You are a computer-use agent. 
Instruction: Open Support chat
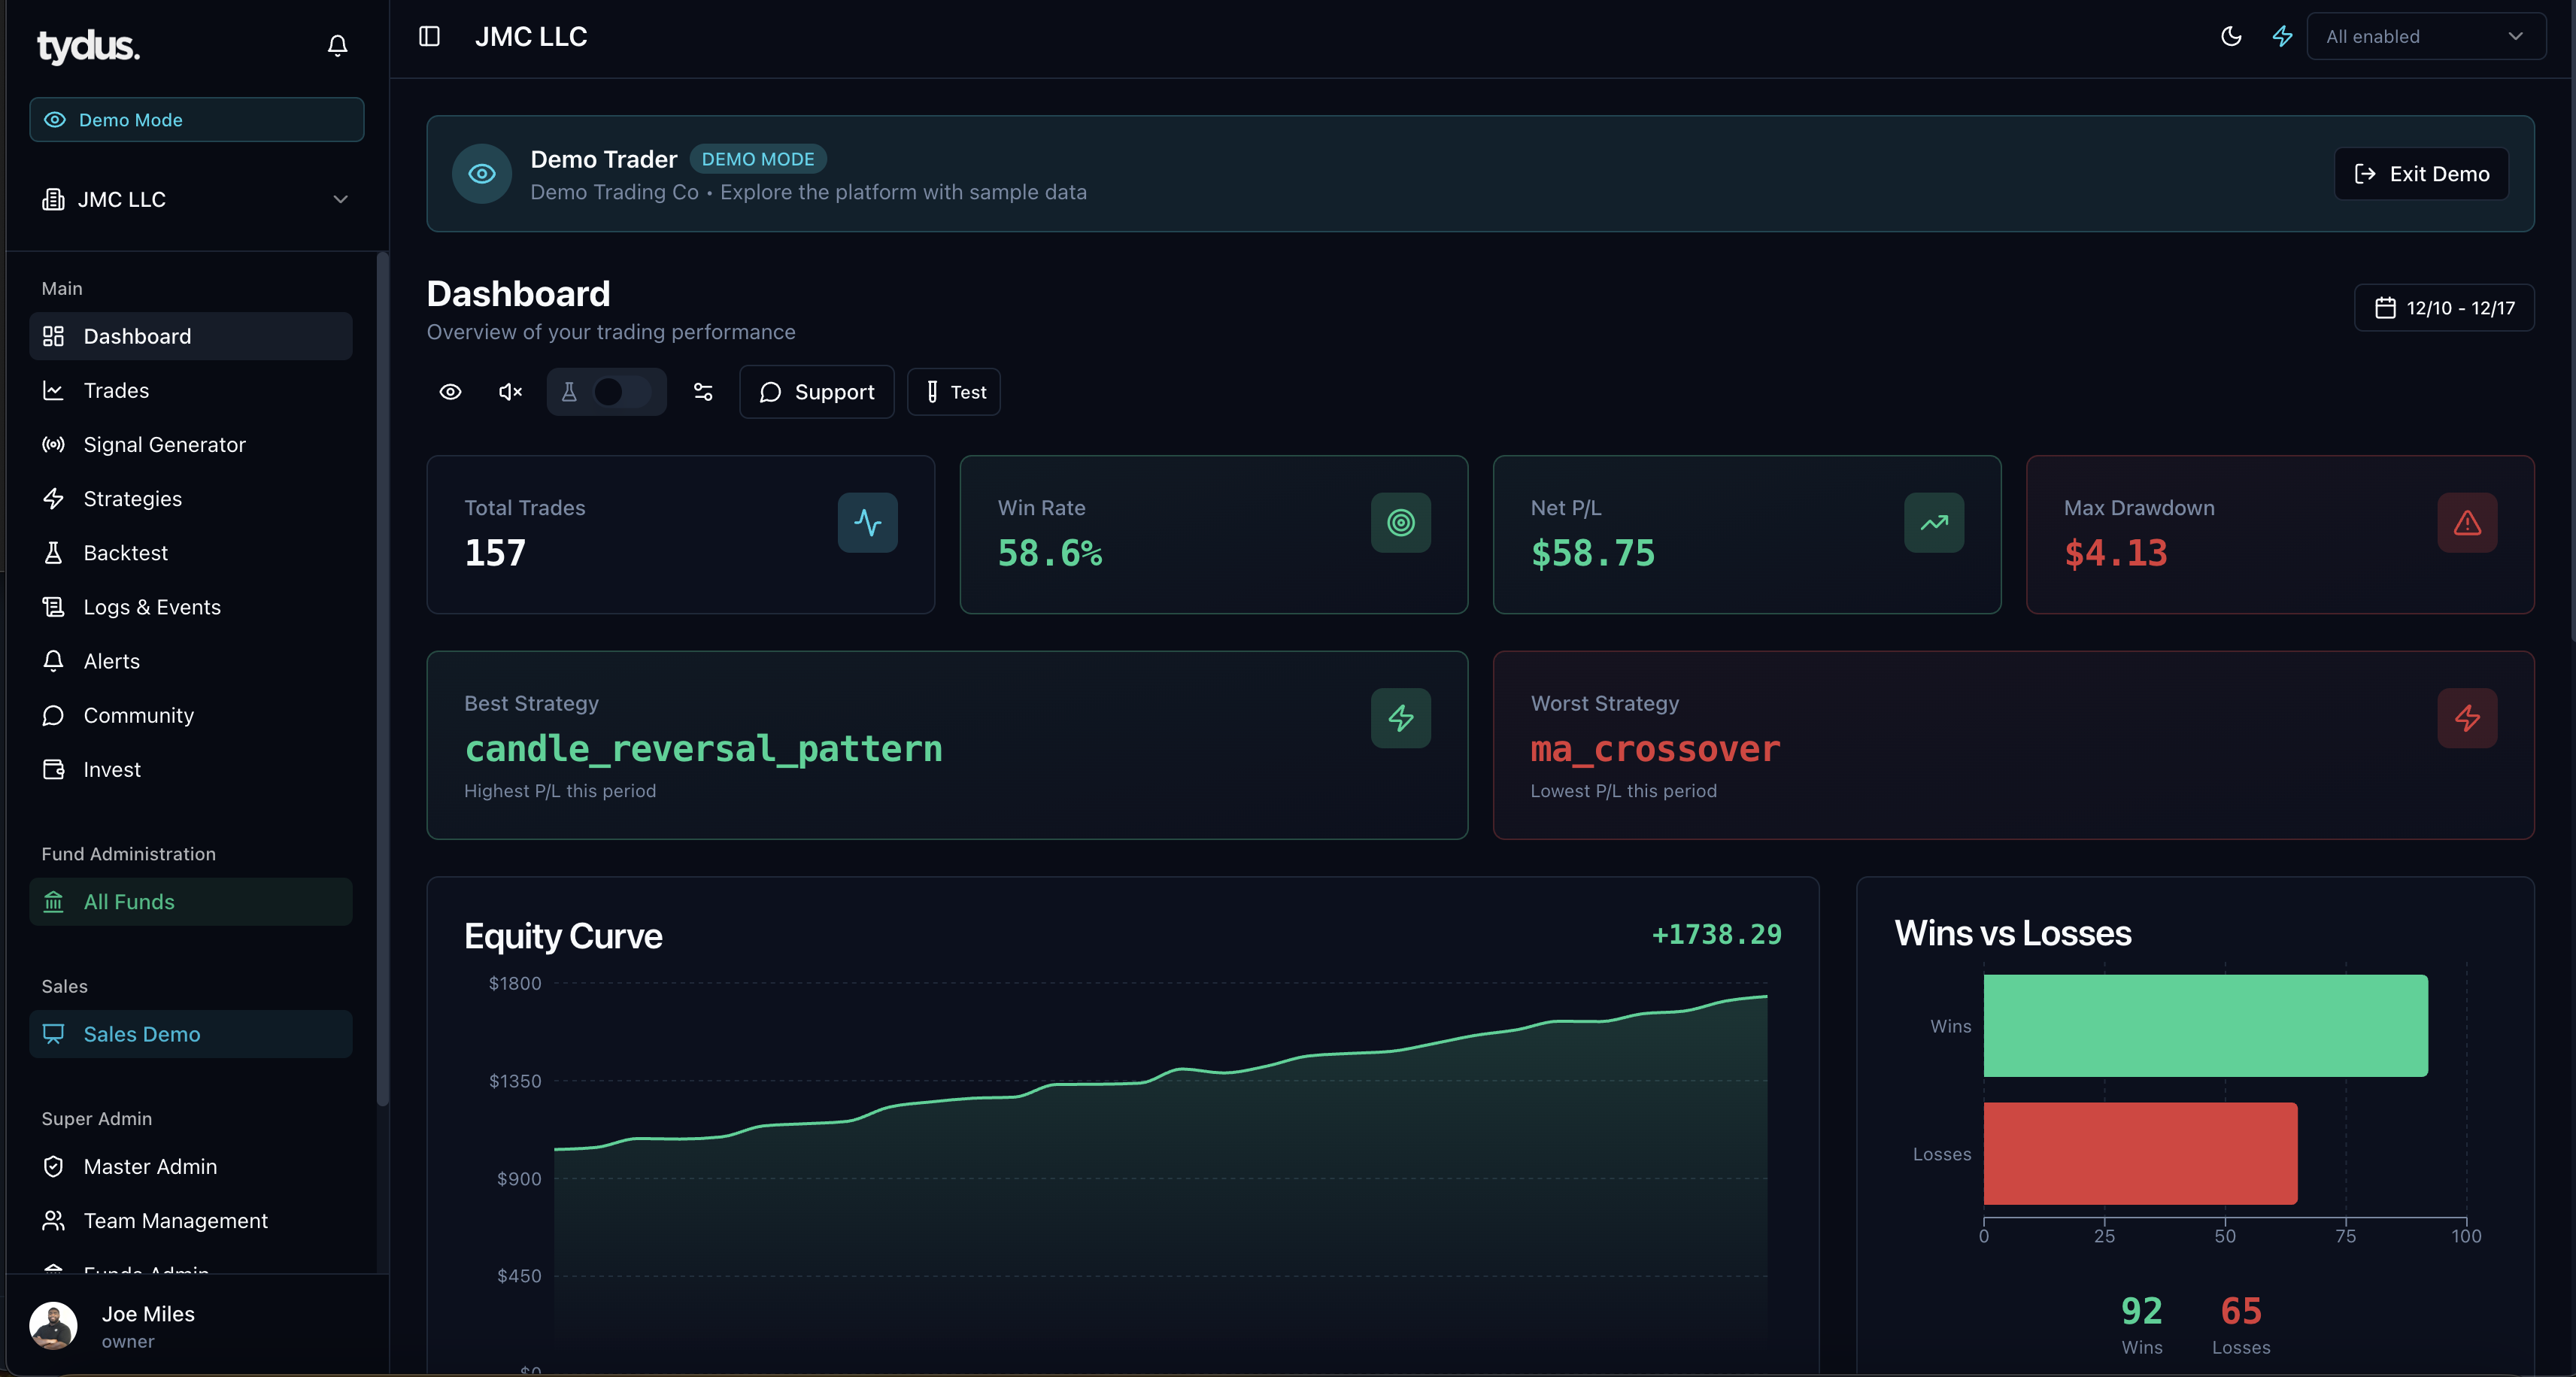point(816,392)
